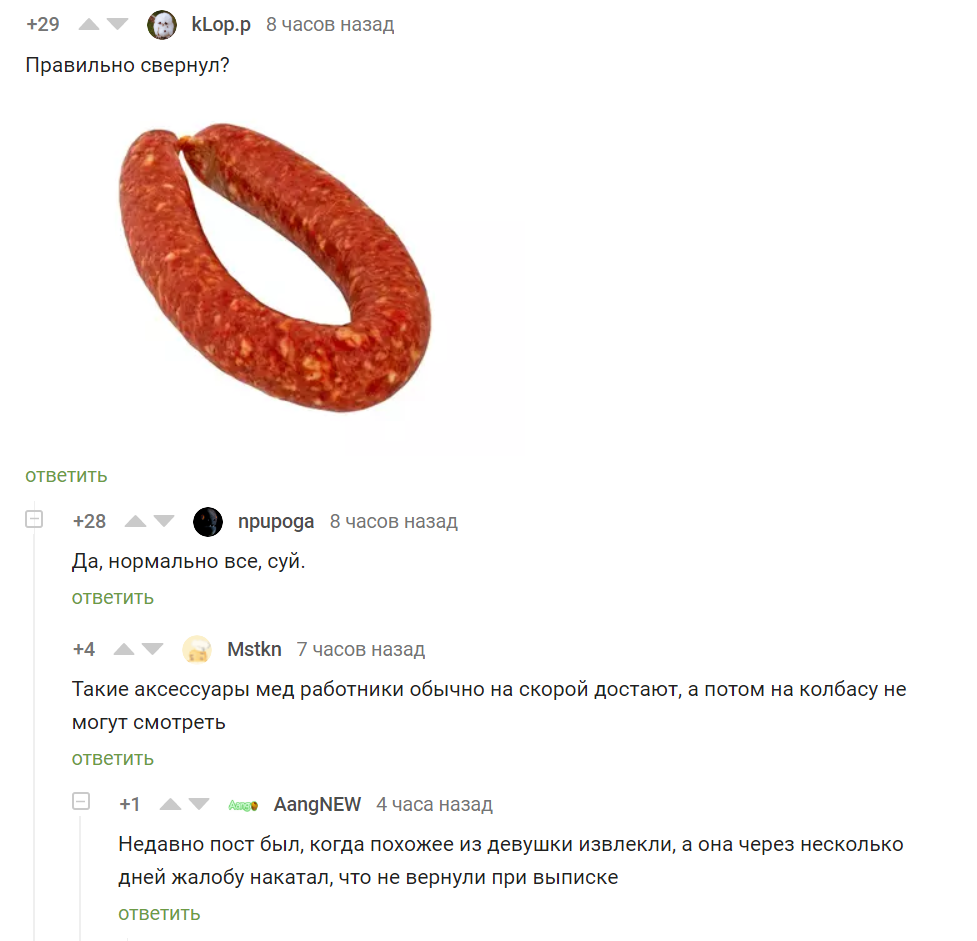Reply to kLop.p's sausage comment

[x=66, y=475]
